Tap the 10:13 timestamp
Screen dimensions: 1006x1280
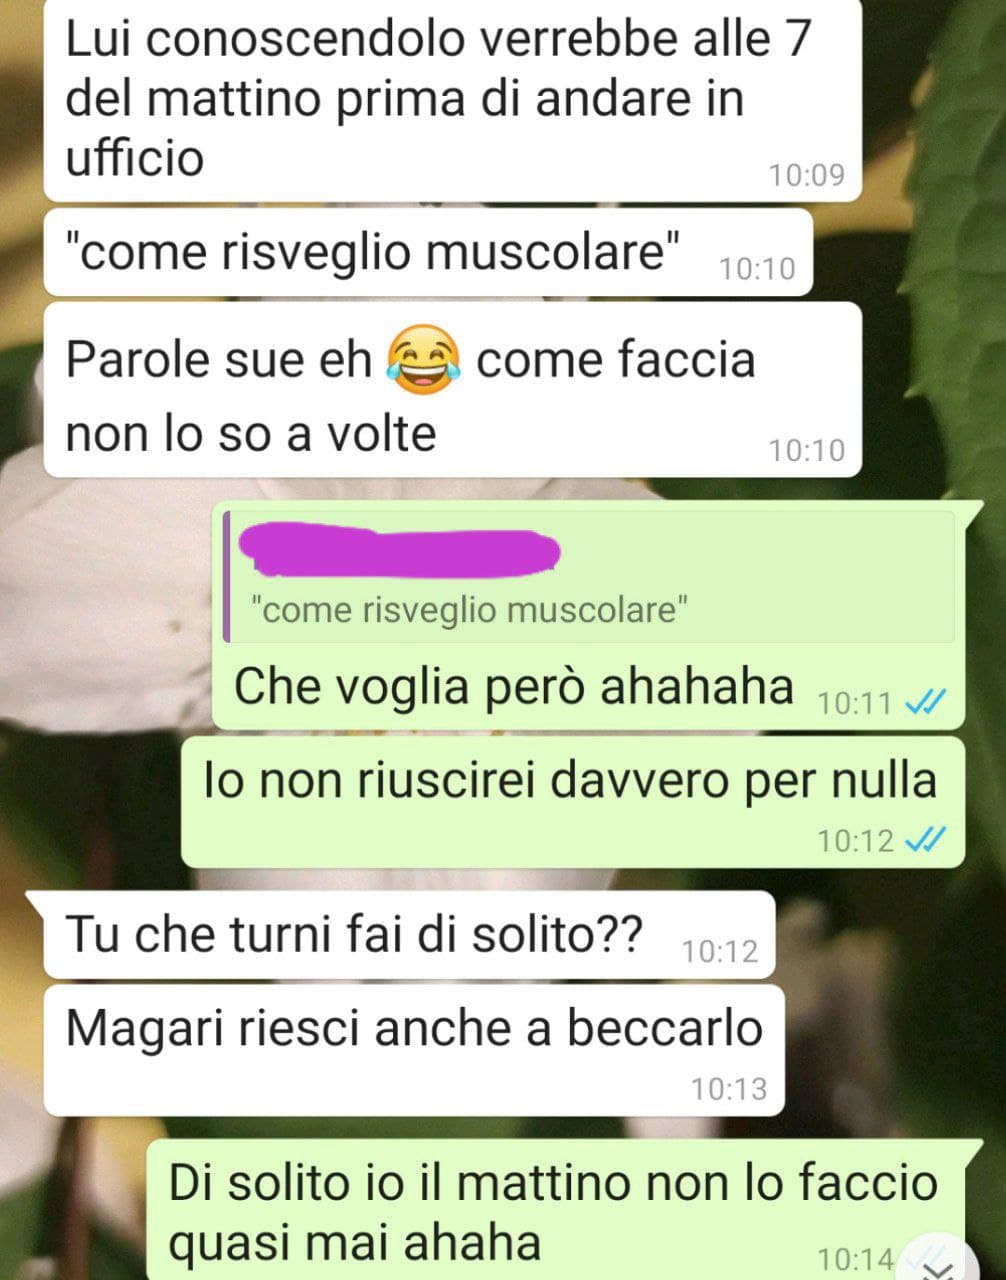click(x=729, y=1088)
